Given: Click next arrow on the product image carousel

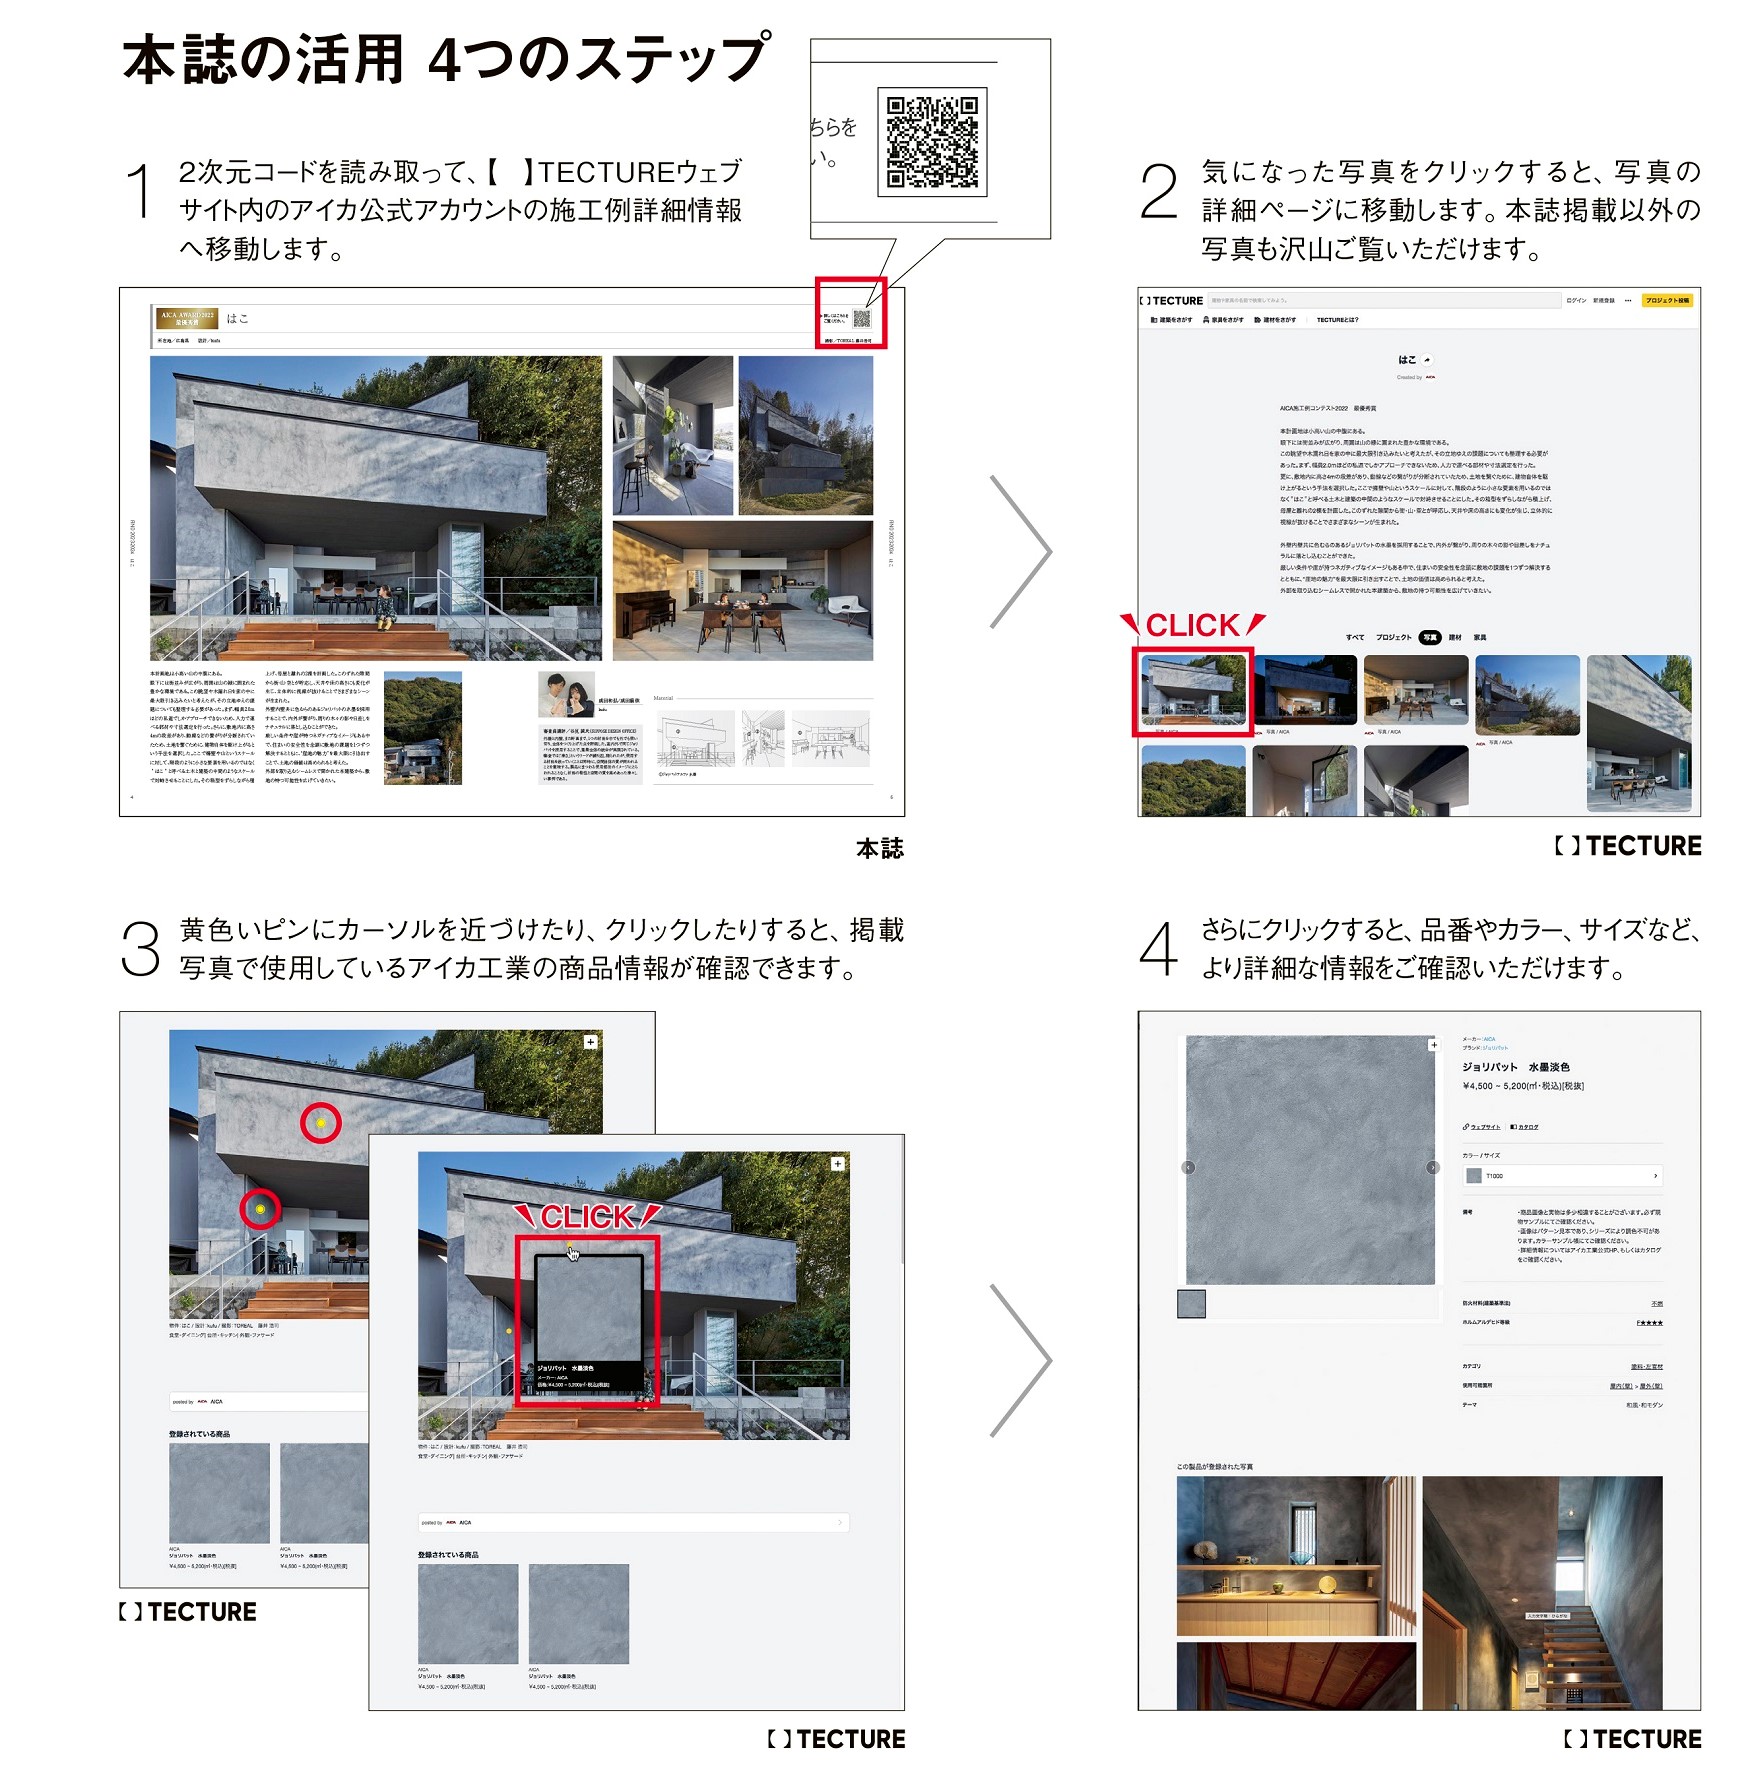Looking at the screenshot, I should [x=1432, y=1167].
